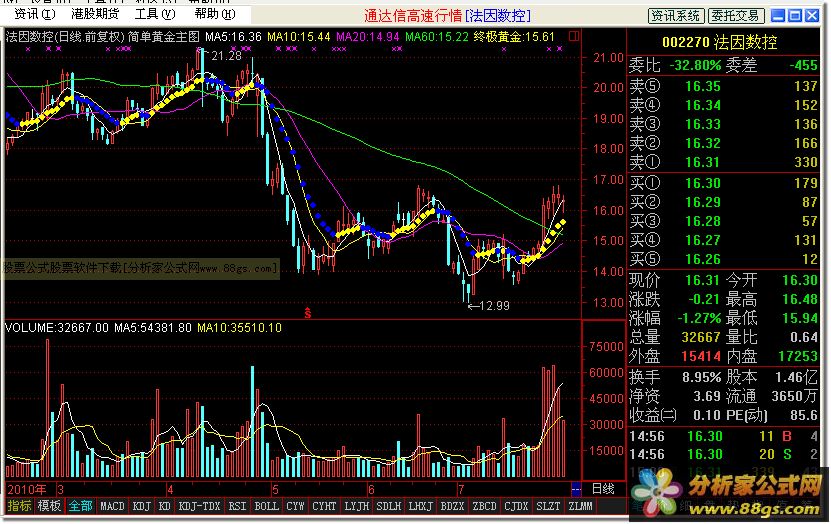Viewport: 831px width, 524px height.
Task: Select the LYJH indicator tab
Action: click(357, 506)
